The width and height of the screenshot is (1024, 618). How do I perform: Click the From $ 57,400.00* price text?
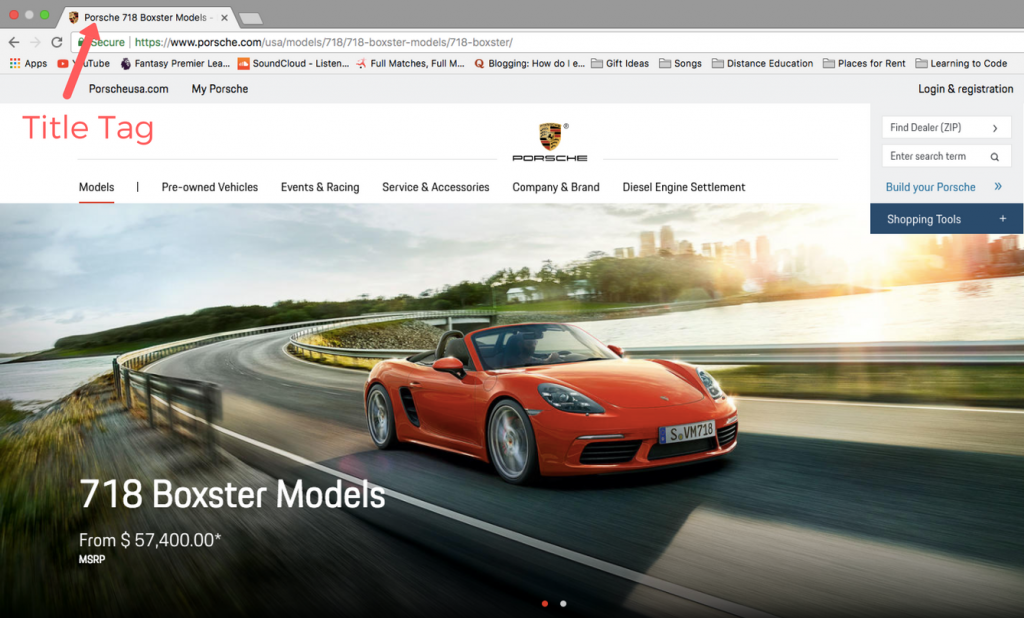click(x=150, y=540)
